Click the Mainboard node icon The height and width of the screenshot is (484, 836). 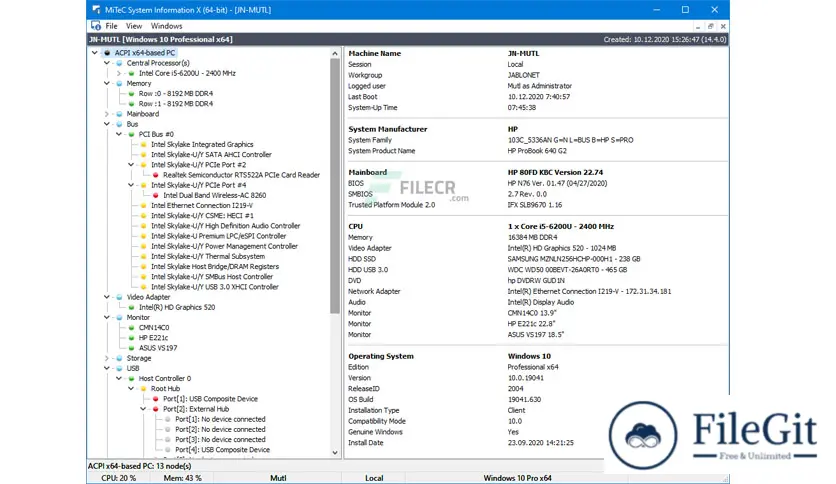click(x=119, y=114)
